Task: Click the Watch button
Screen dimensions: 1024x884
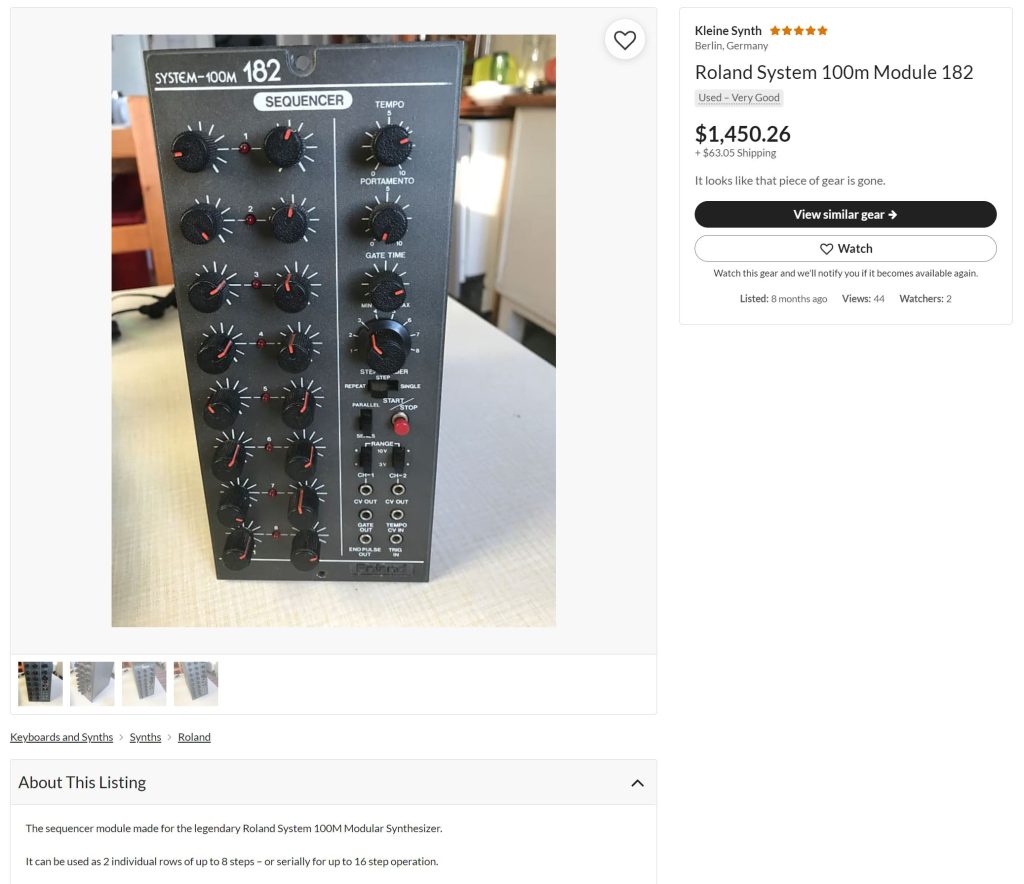Action: coord(845,249)
